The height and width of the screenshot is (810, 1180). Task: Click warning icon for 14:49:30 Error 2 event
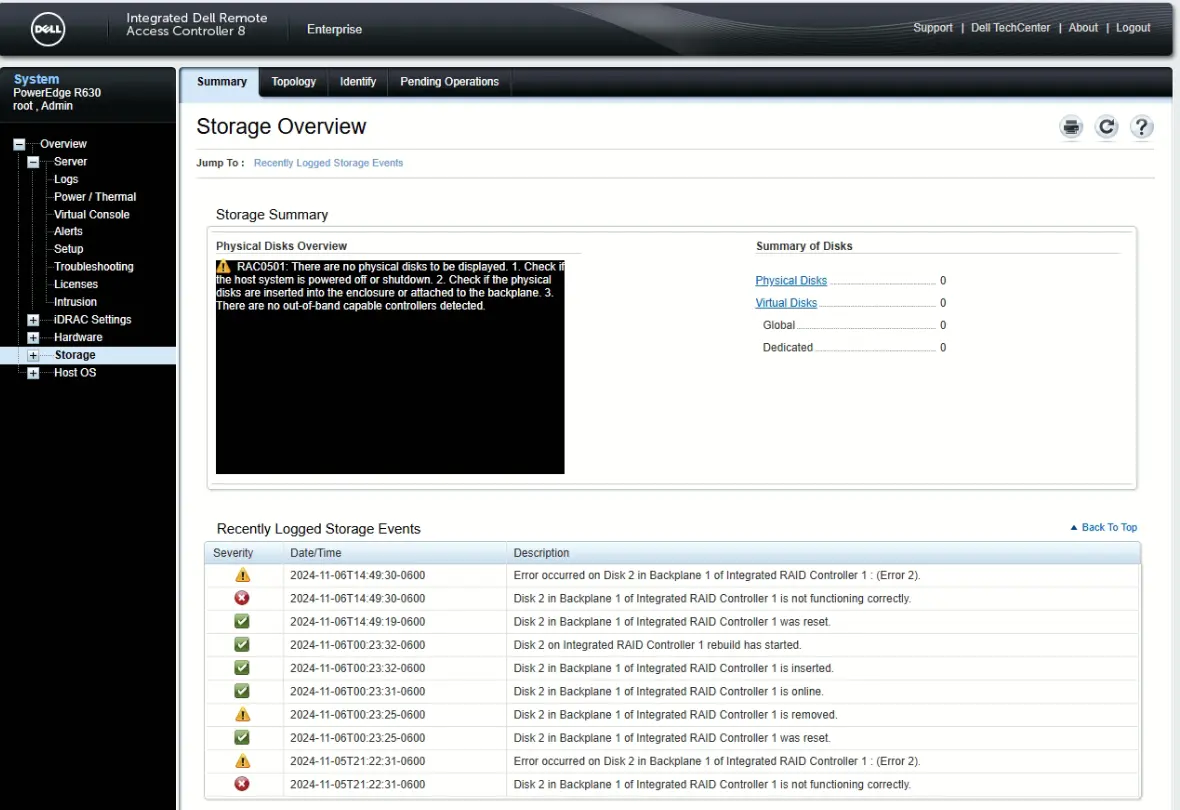[242, 575]
